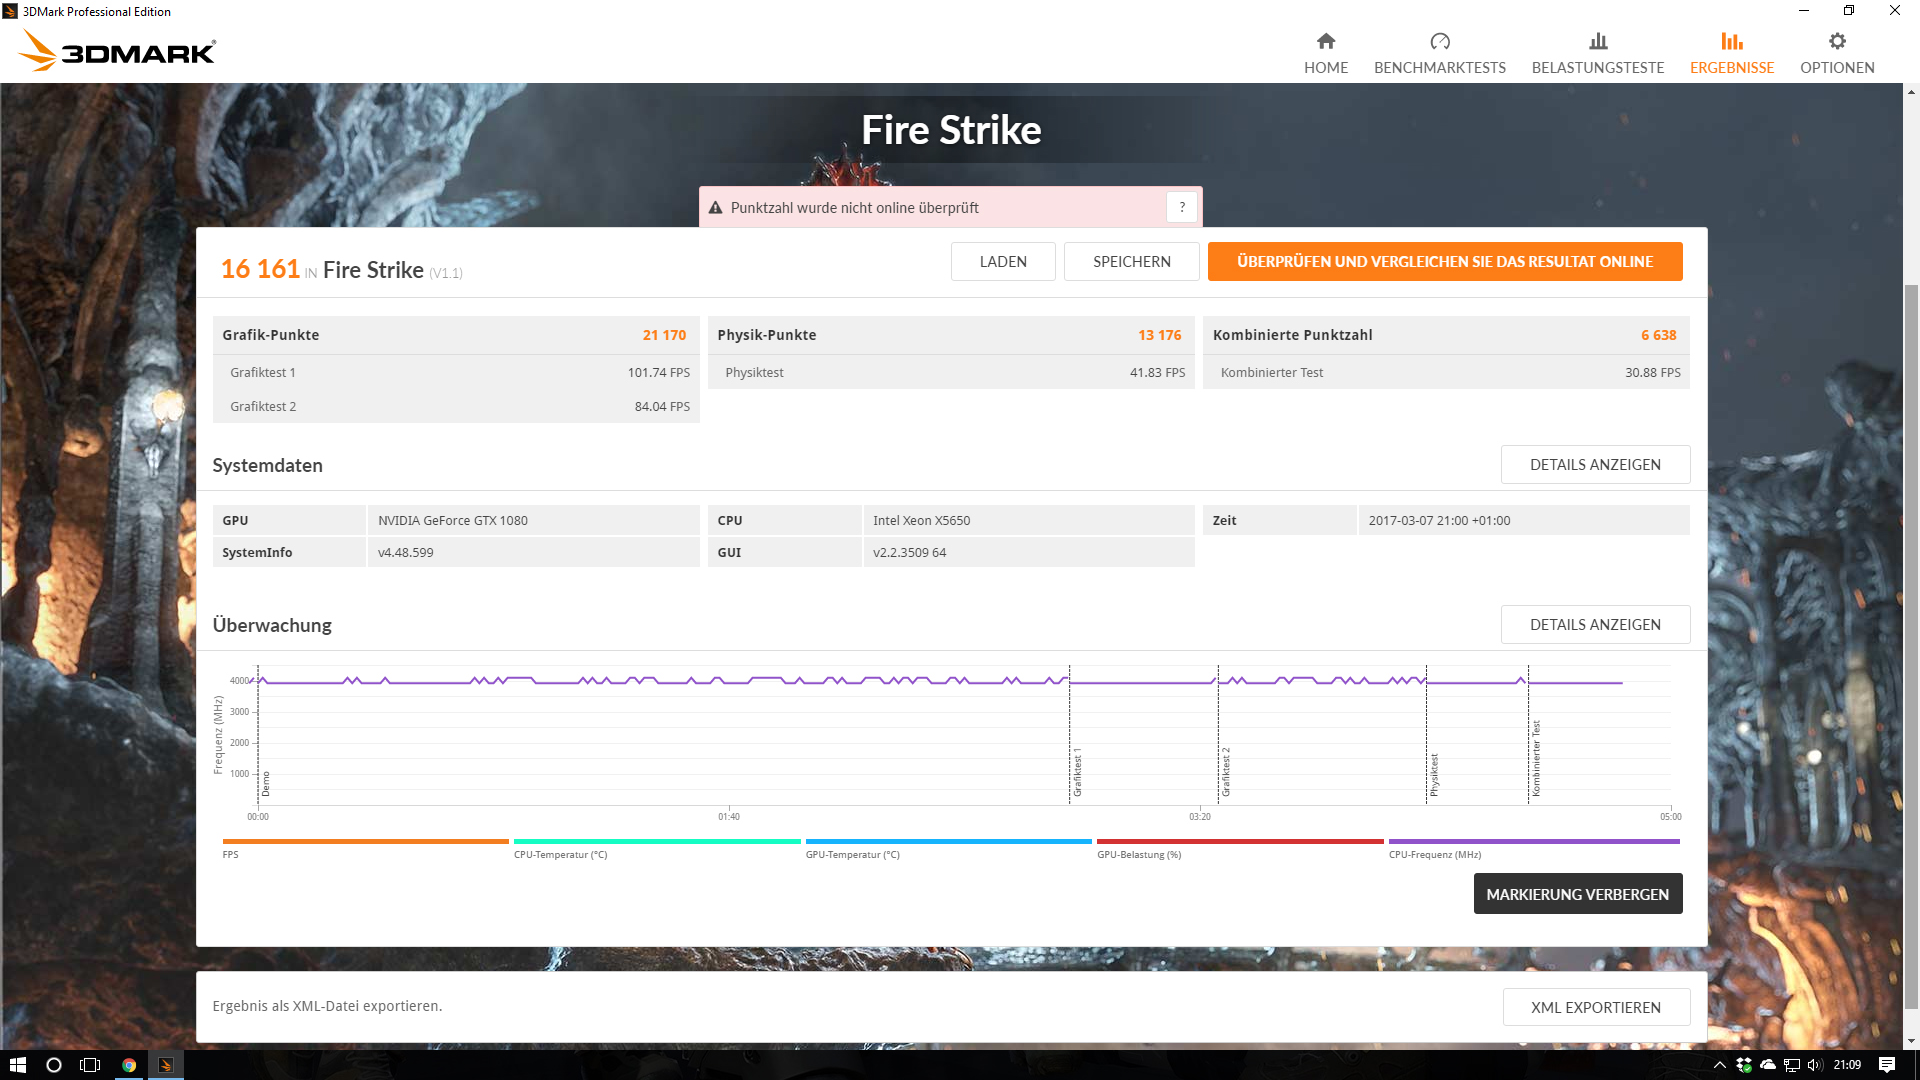Show hidden system tray icons chevron

pos(1719,1065)
